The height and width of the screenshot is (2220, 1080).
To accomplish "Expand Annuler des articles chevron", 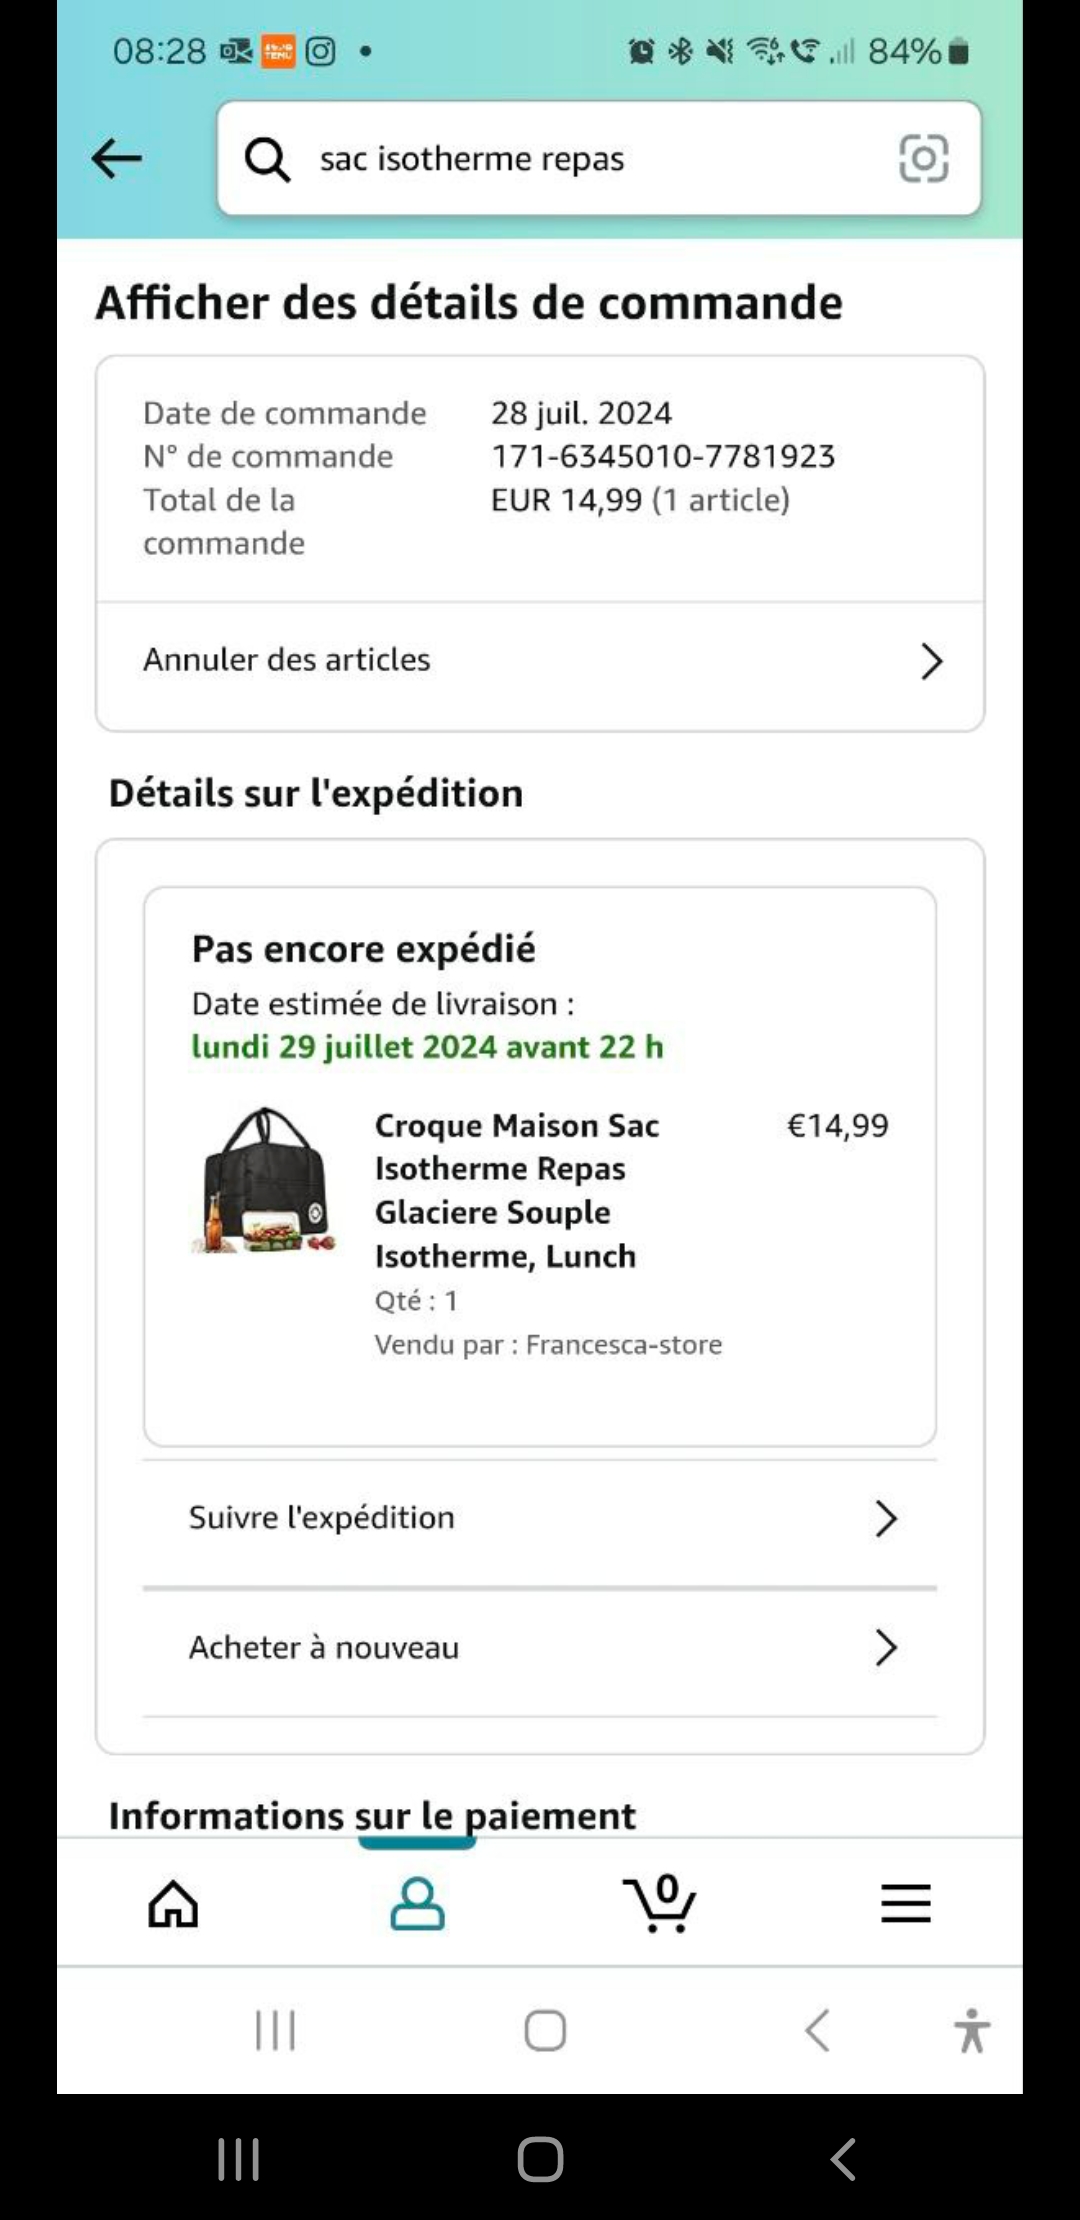I will tap(931, 661).
